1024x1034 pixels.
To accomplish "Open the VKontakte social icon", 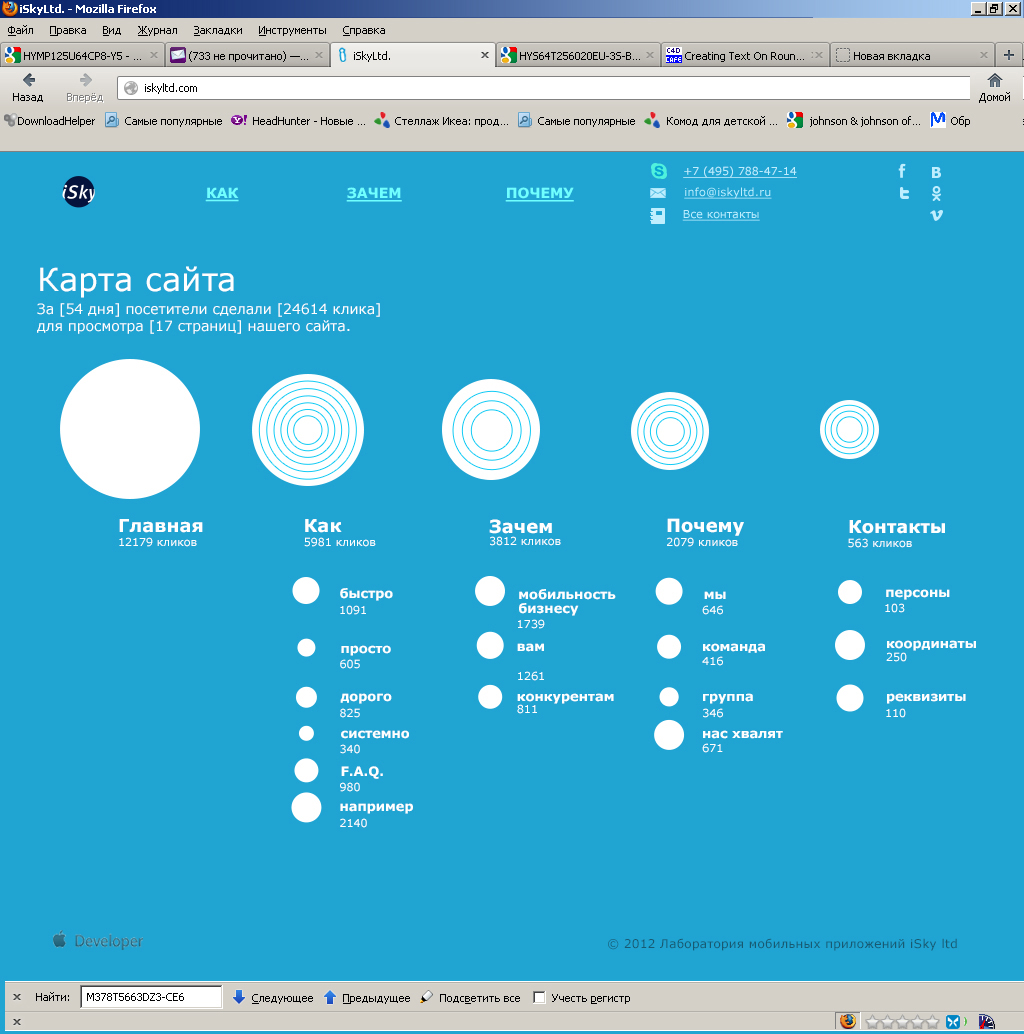I will pyautogui.click(x=936, y=172).
